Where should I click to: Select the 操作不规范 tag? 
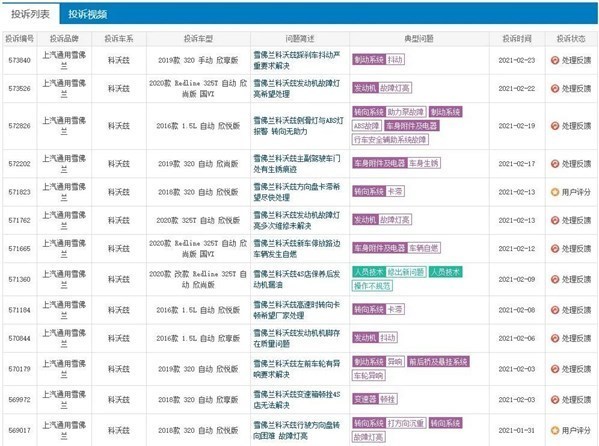[x=372, y=285]
